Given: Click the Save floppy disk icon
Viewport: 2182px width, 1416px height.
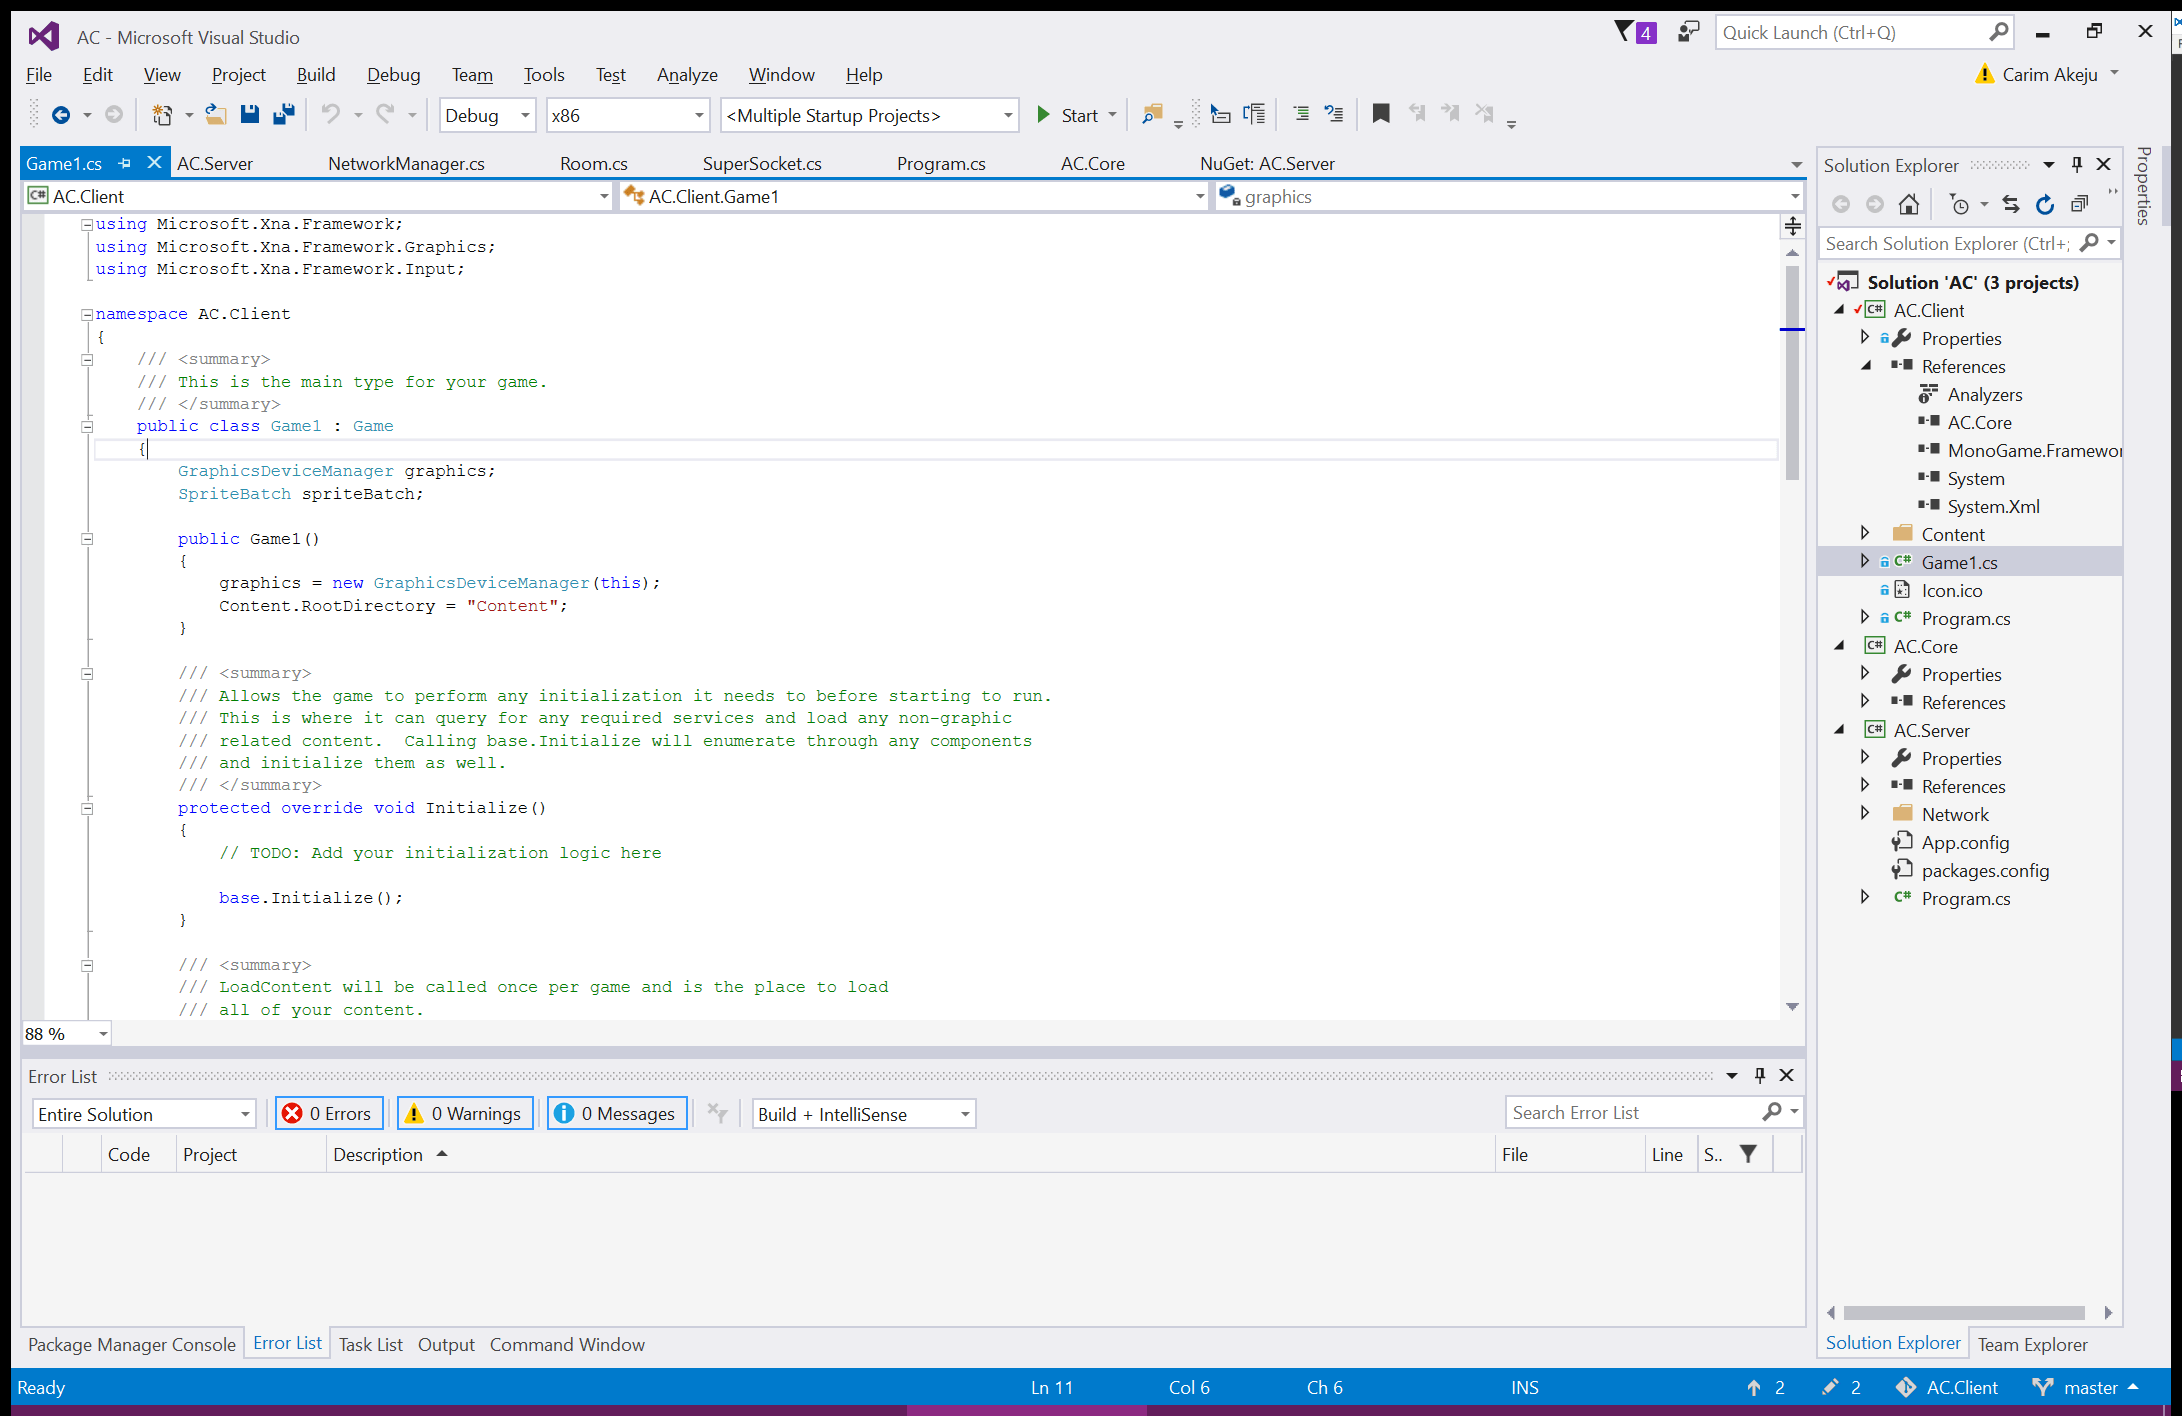Looking at the screenshot, I should (x=250, y=115).
